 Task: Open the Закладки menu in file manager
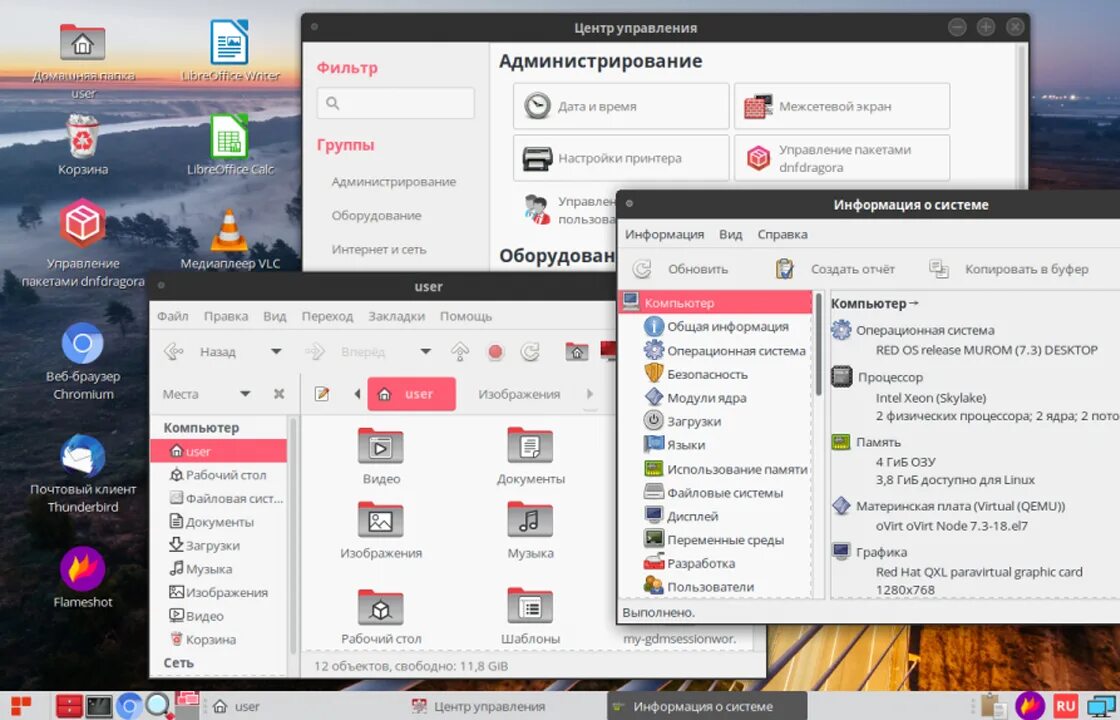coord(396,315)
